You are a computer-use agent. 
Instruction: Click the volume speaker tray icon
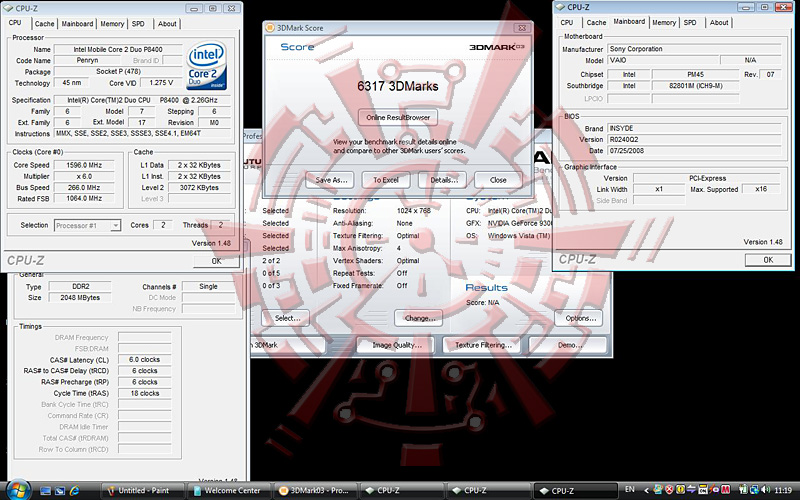click(x=765, y=489)
